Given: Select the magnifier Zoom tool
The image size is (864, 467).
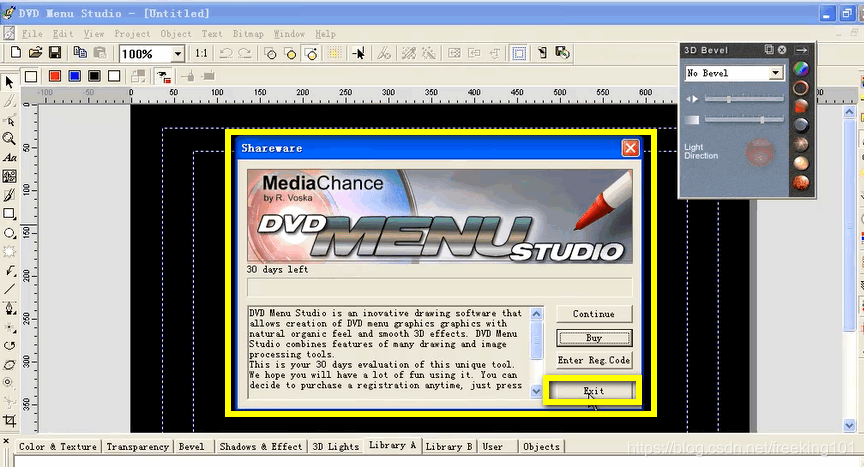Looking at the screenshot, I should [x=9, y=139].
